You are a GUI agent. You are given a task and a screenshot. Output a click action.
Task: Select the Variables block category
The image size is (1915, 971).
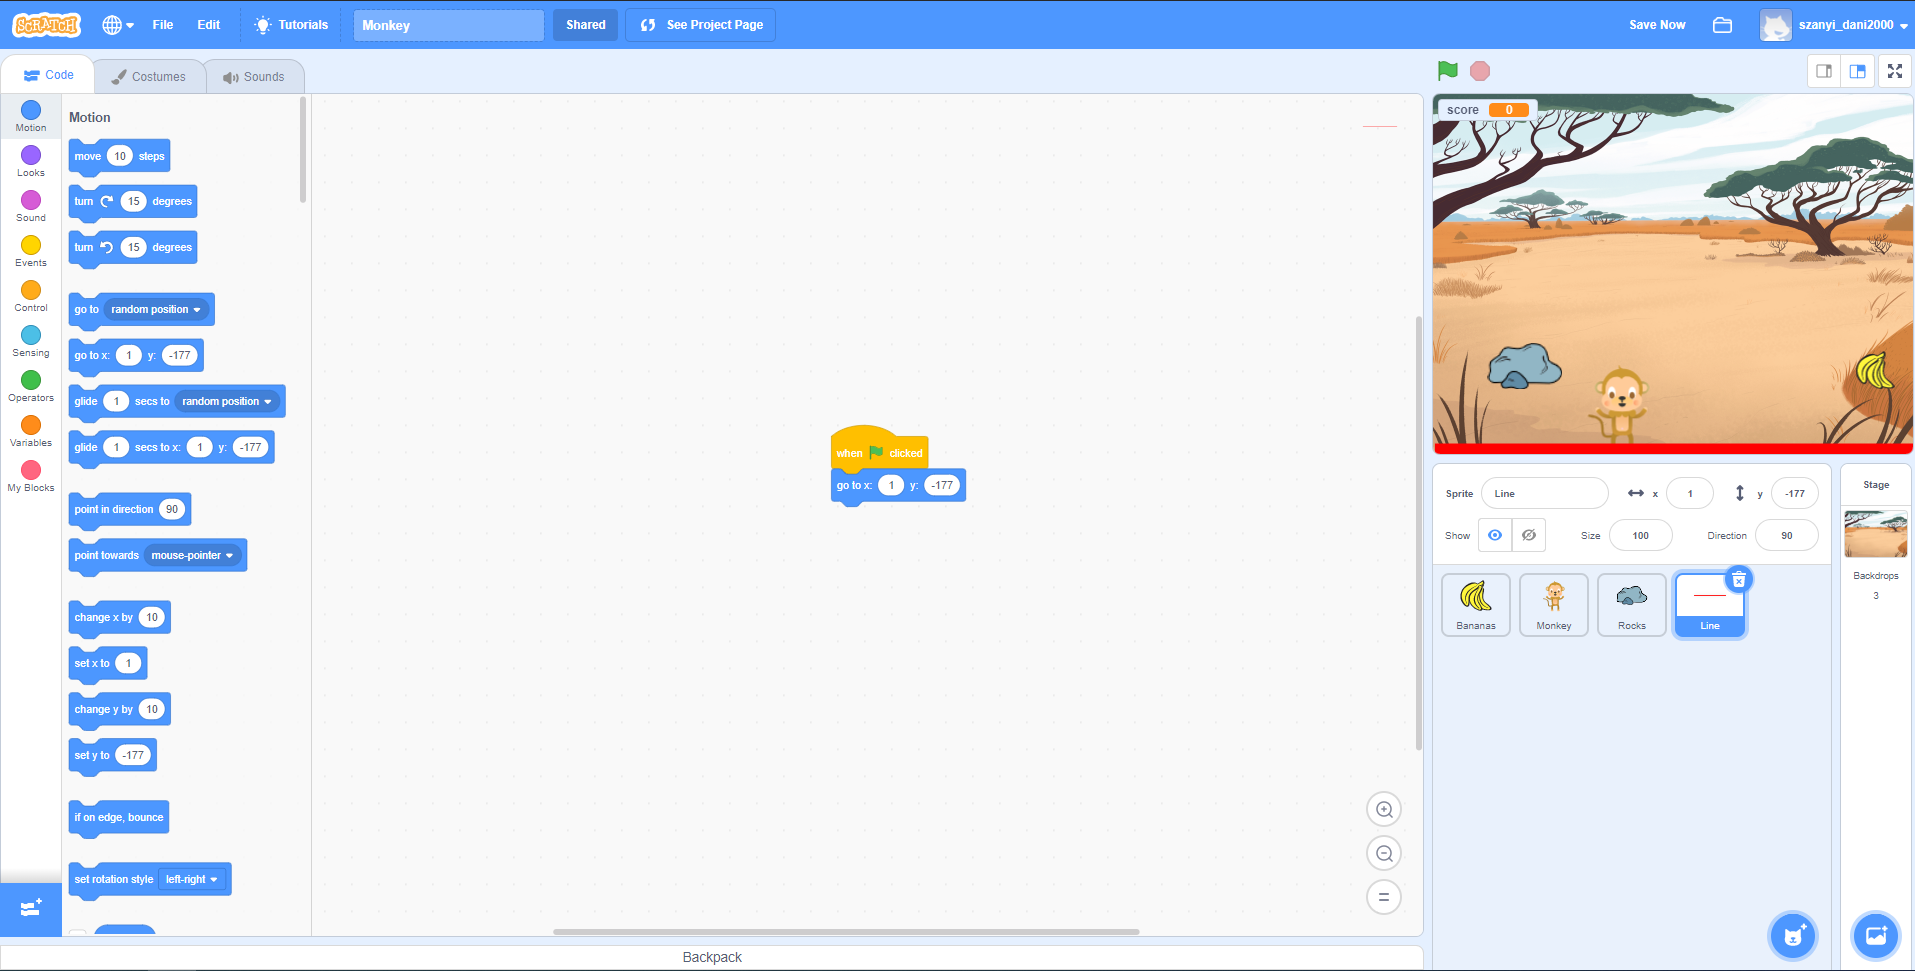pyautogui.click(x=31, y=432)
